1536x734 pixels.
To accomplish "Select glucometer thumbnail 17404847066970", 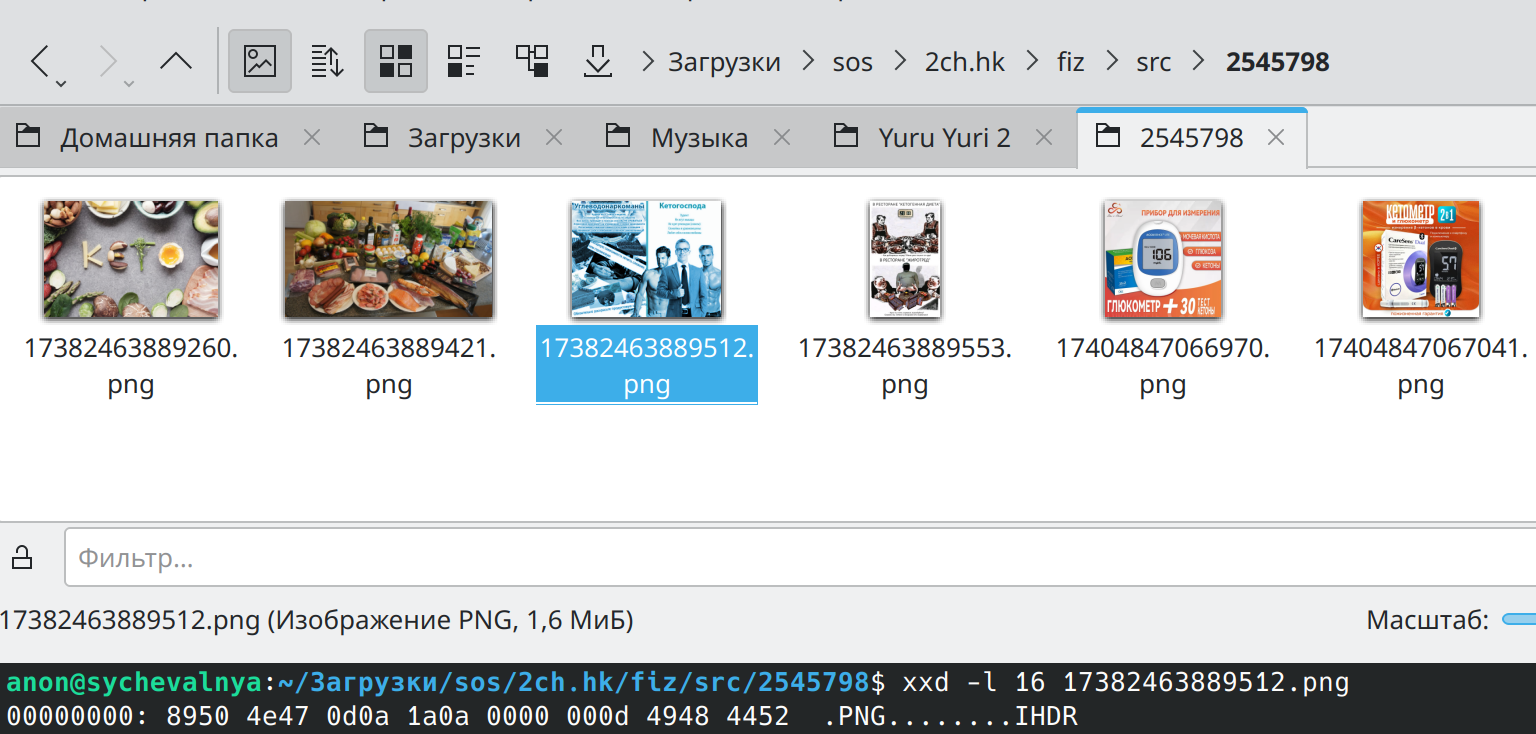I will click(1163, 259).
